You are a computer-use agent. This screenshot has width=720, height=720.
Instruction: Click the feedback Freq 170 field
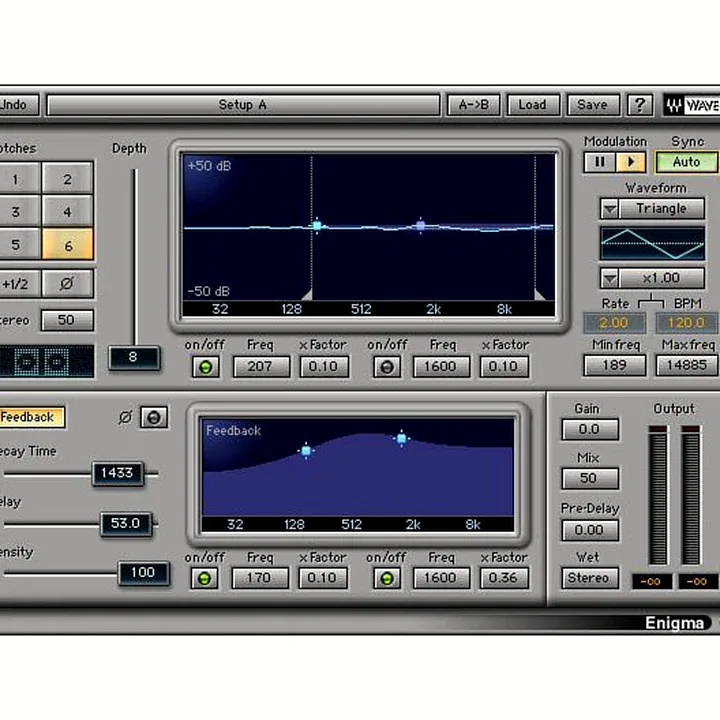[260, 579]
